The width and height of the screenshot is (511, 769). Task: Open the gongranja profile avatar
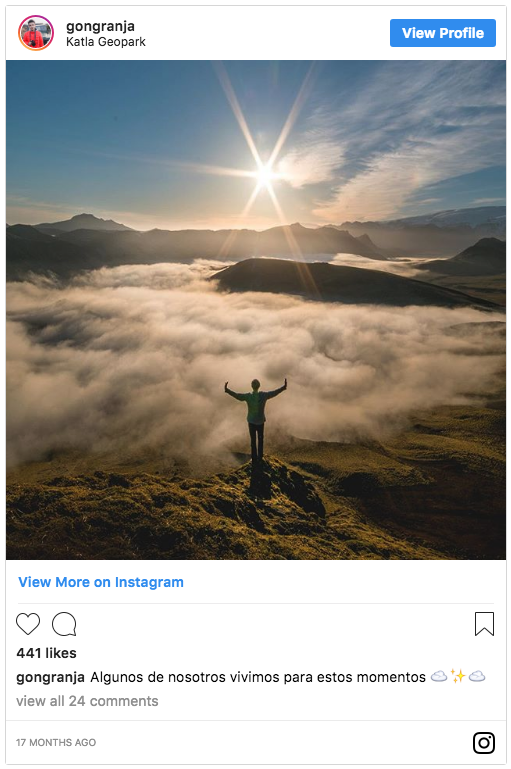click(x=36, y=33)
